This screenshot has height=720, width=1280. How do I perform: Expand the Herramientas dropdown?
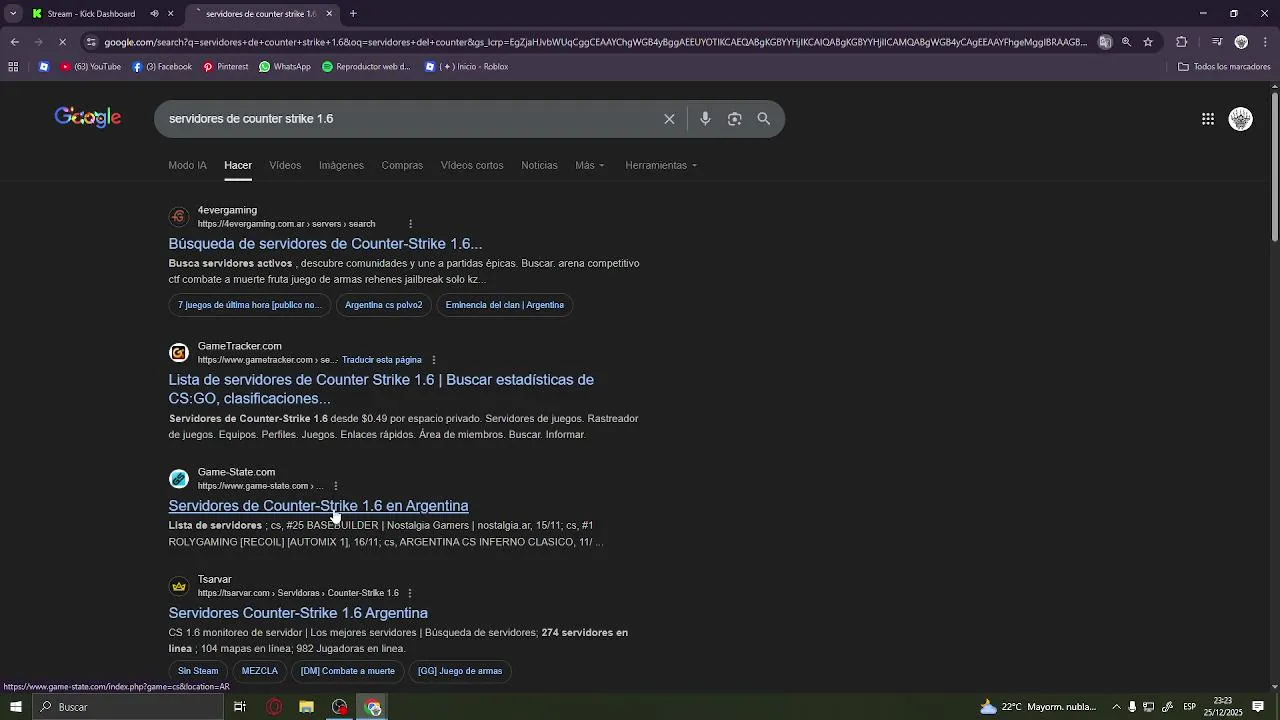tap(661, 165)
